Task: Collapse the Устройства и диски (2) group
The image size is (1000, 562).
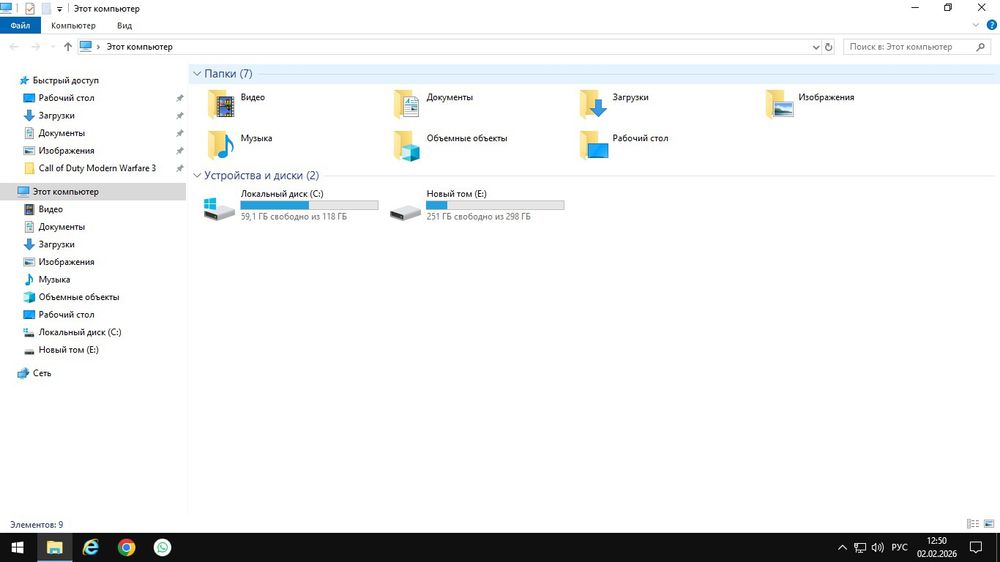Action: click(x=197, y=175)
